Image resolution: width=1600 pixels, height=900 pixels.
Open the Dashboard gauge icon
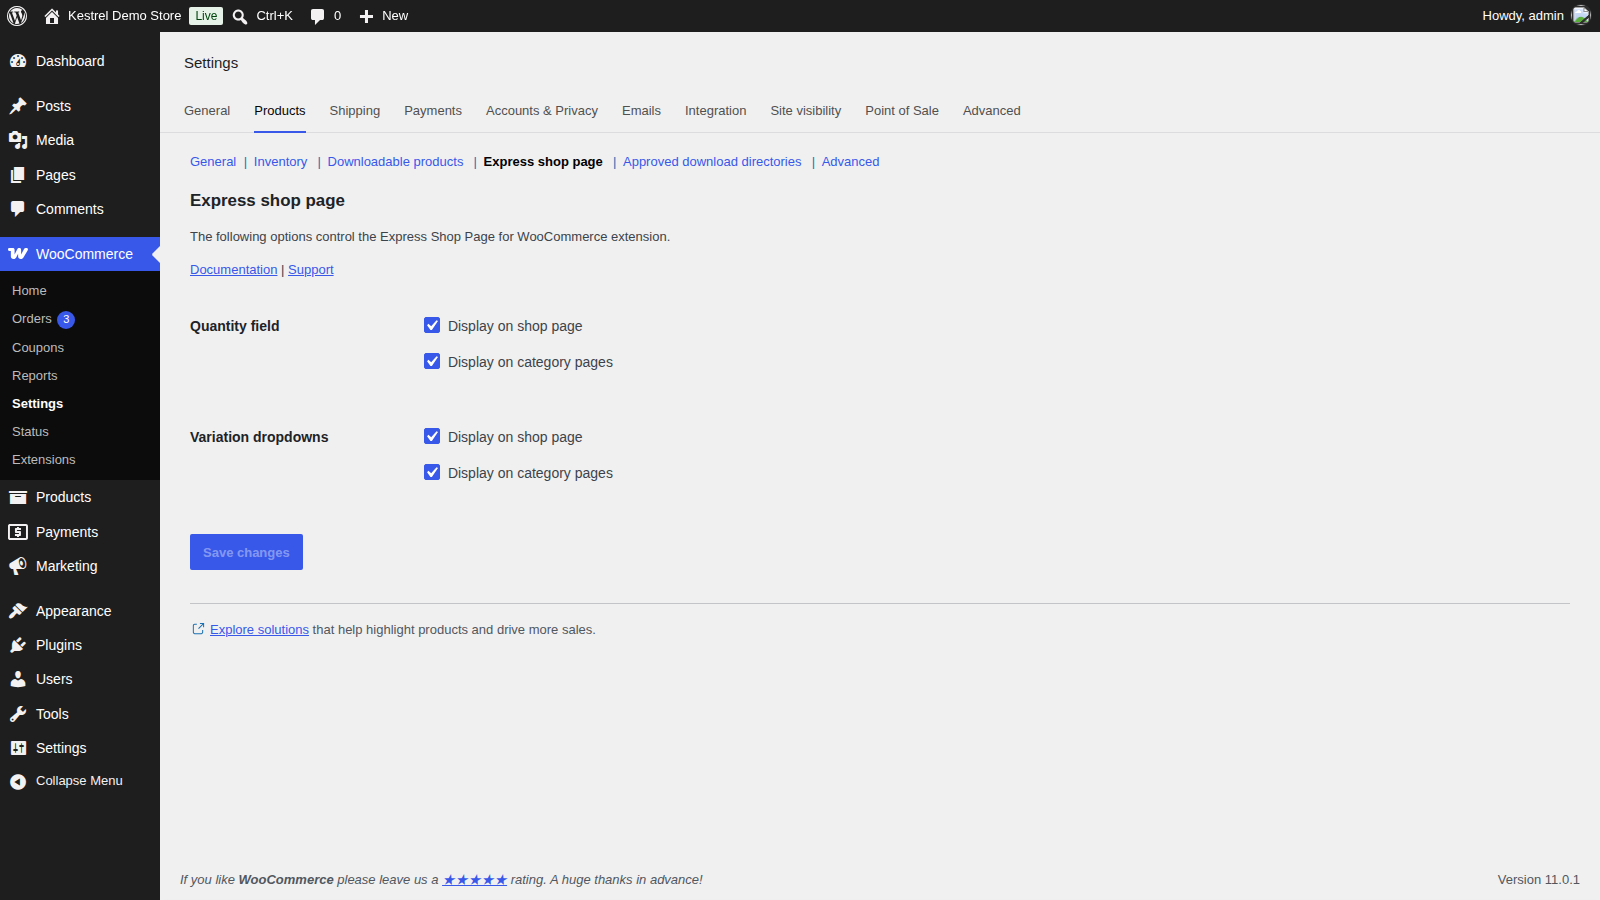click(18, 61)
